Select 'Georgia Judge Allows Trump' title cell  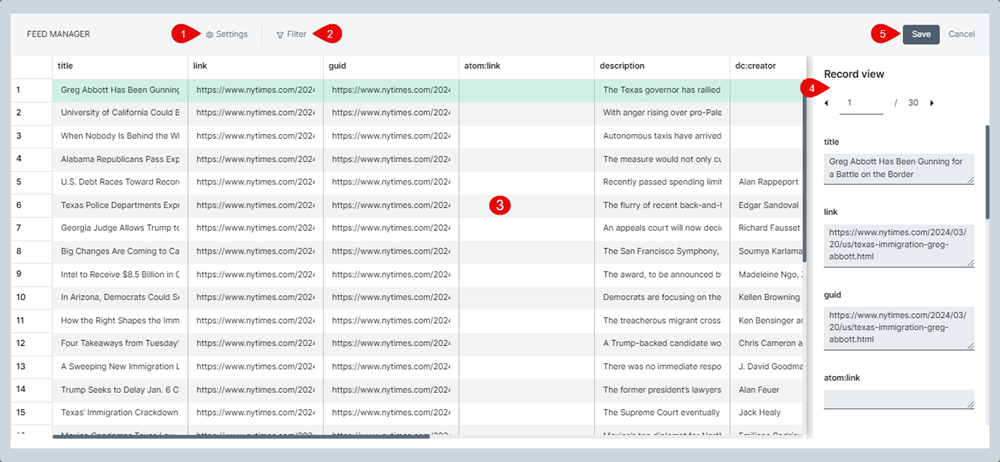point(120,228)
